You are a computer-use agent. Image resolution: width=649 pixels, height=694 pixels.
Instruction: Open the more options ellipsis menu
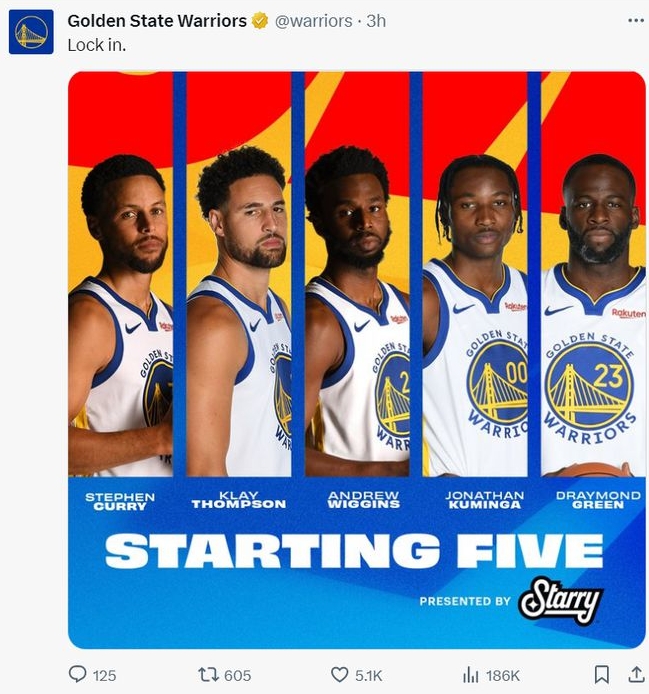point(635,20)
